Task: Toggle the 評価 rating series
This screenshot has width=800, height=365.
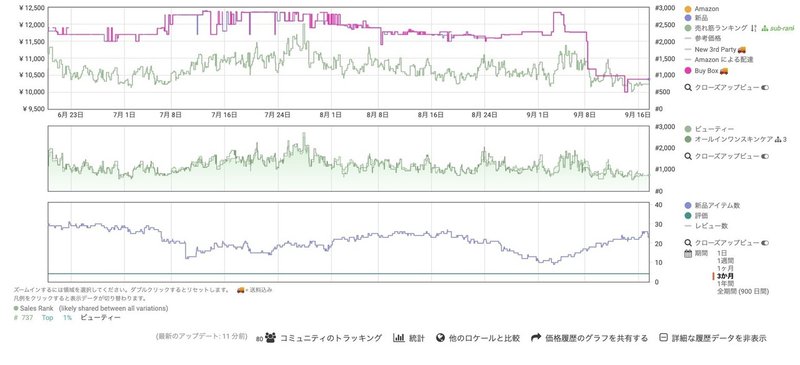Action: click(x=696, y=216)
